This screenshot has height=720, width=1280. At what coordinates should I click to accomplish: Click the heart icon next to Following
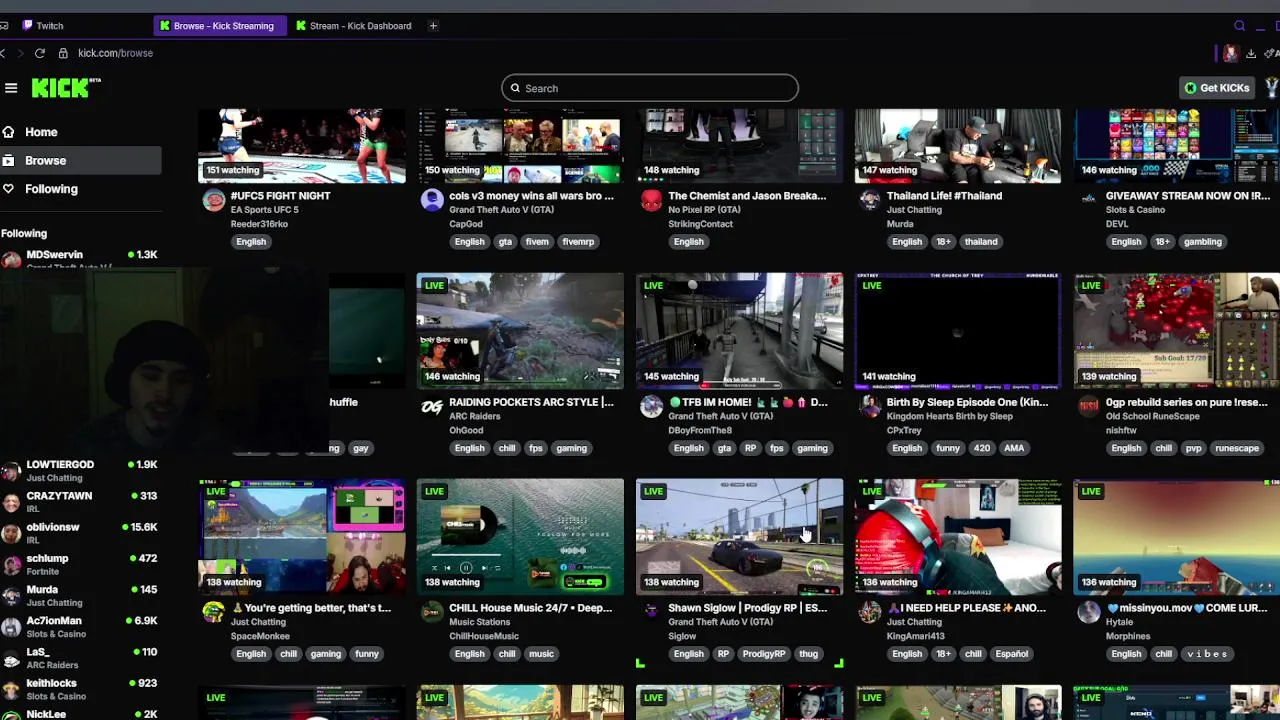(9, 189)
